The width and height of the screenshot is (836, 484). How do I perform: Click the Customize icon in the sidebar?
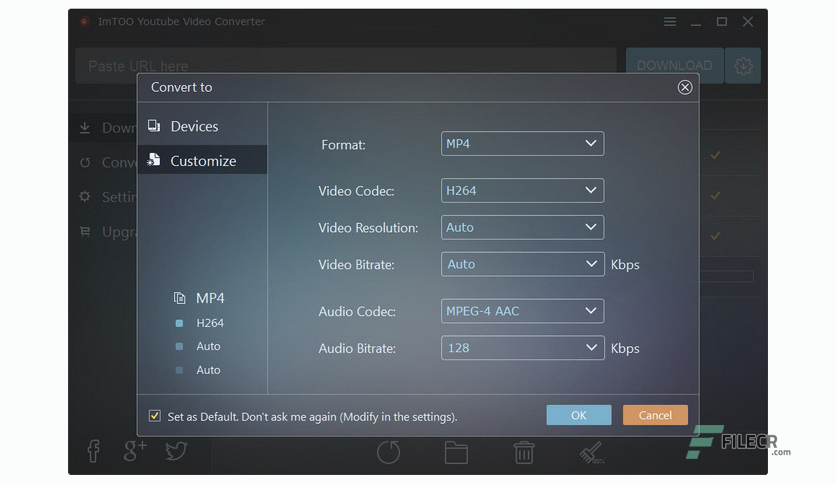click(x=154, y=160)
